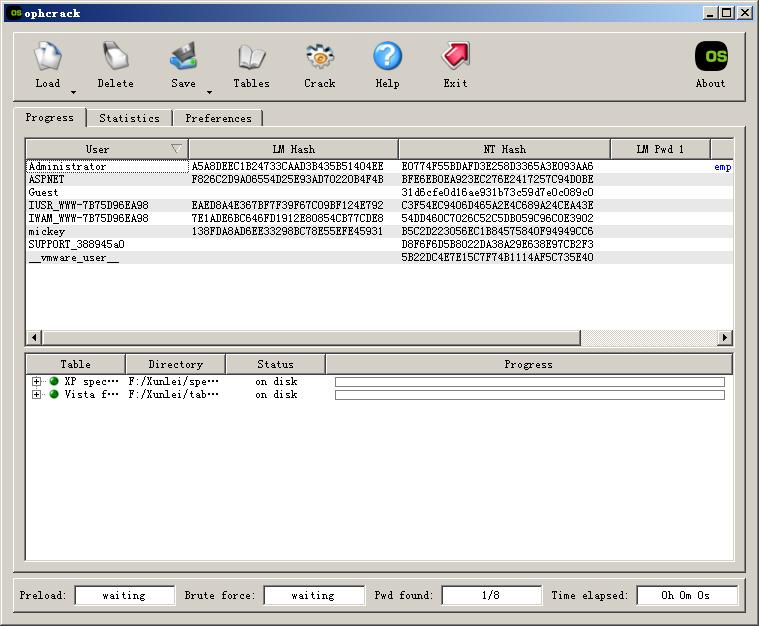Click the Load toolbar icon
759x626 pixels.
pyautogui.click(x=47, y=56)
